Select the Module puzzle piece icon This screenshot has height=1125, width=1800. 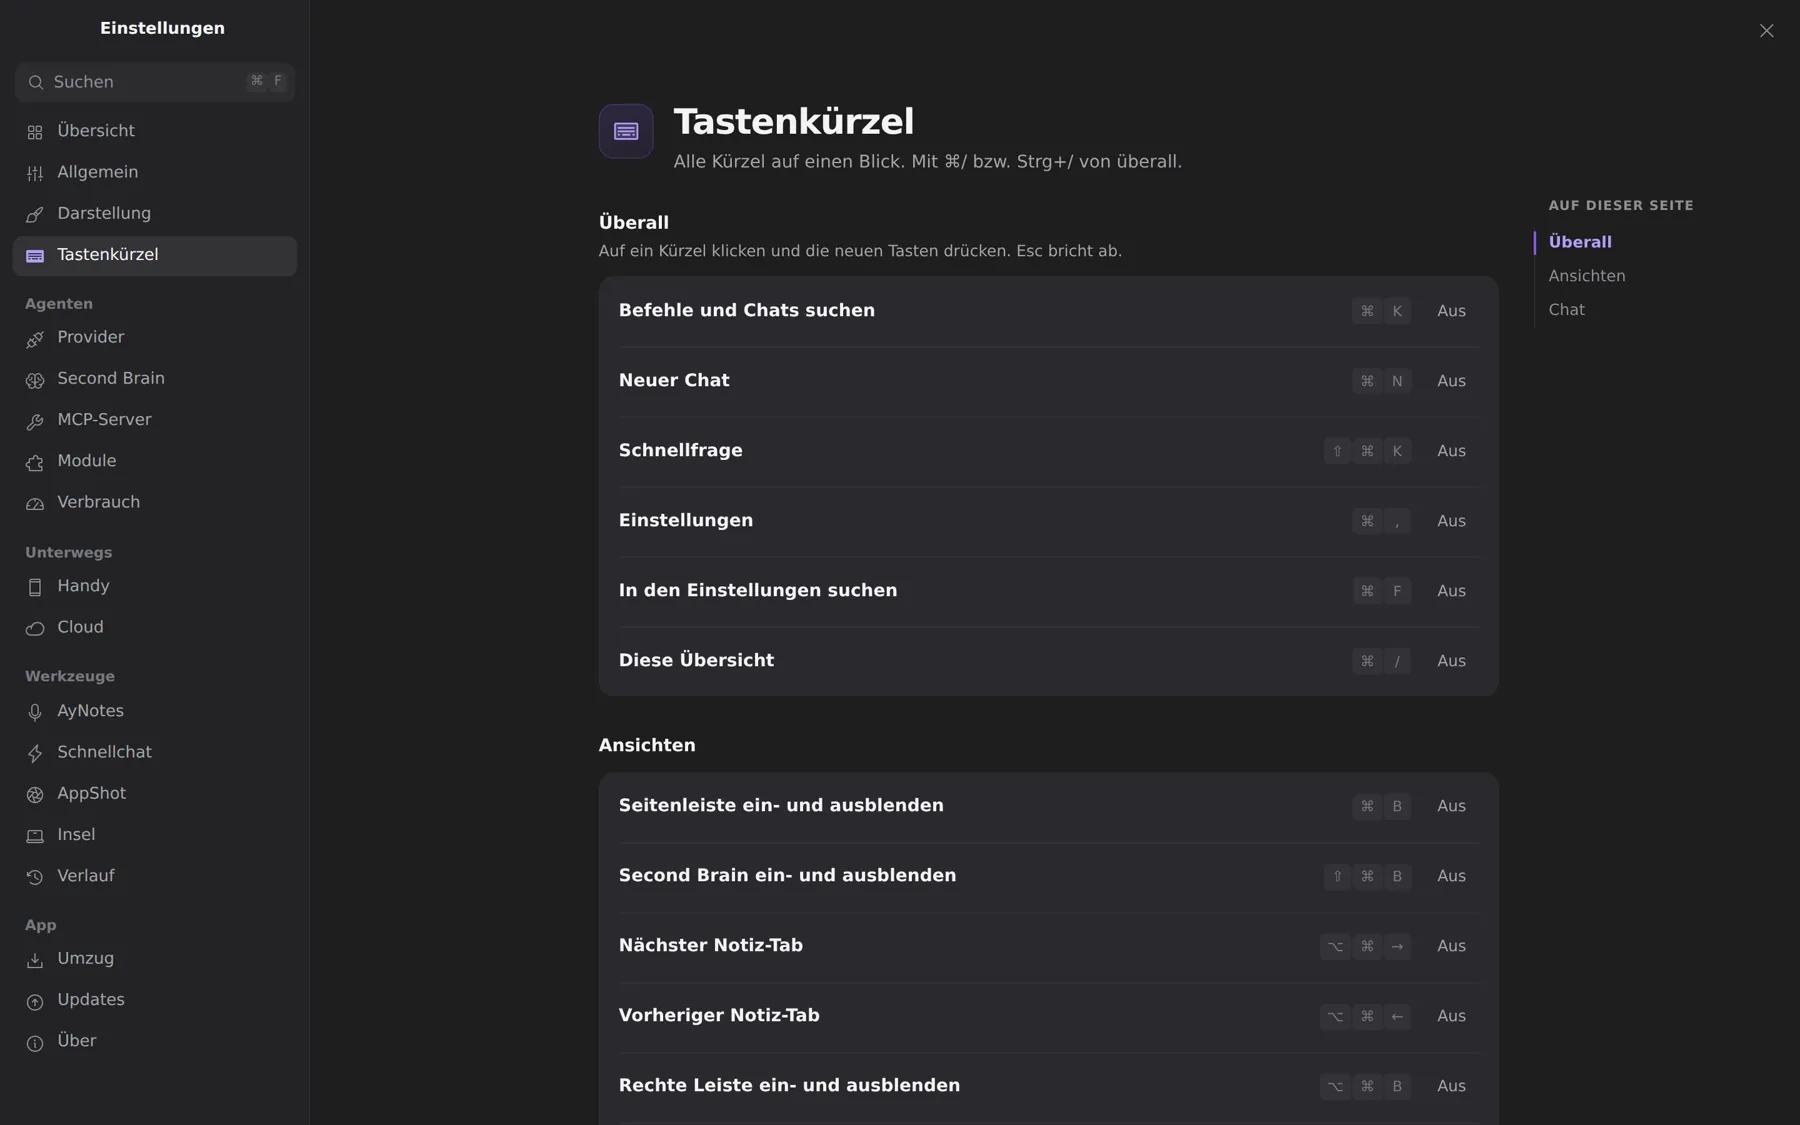35,462
